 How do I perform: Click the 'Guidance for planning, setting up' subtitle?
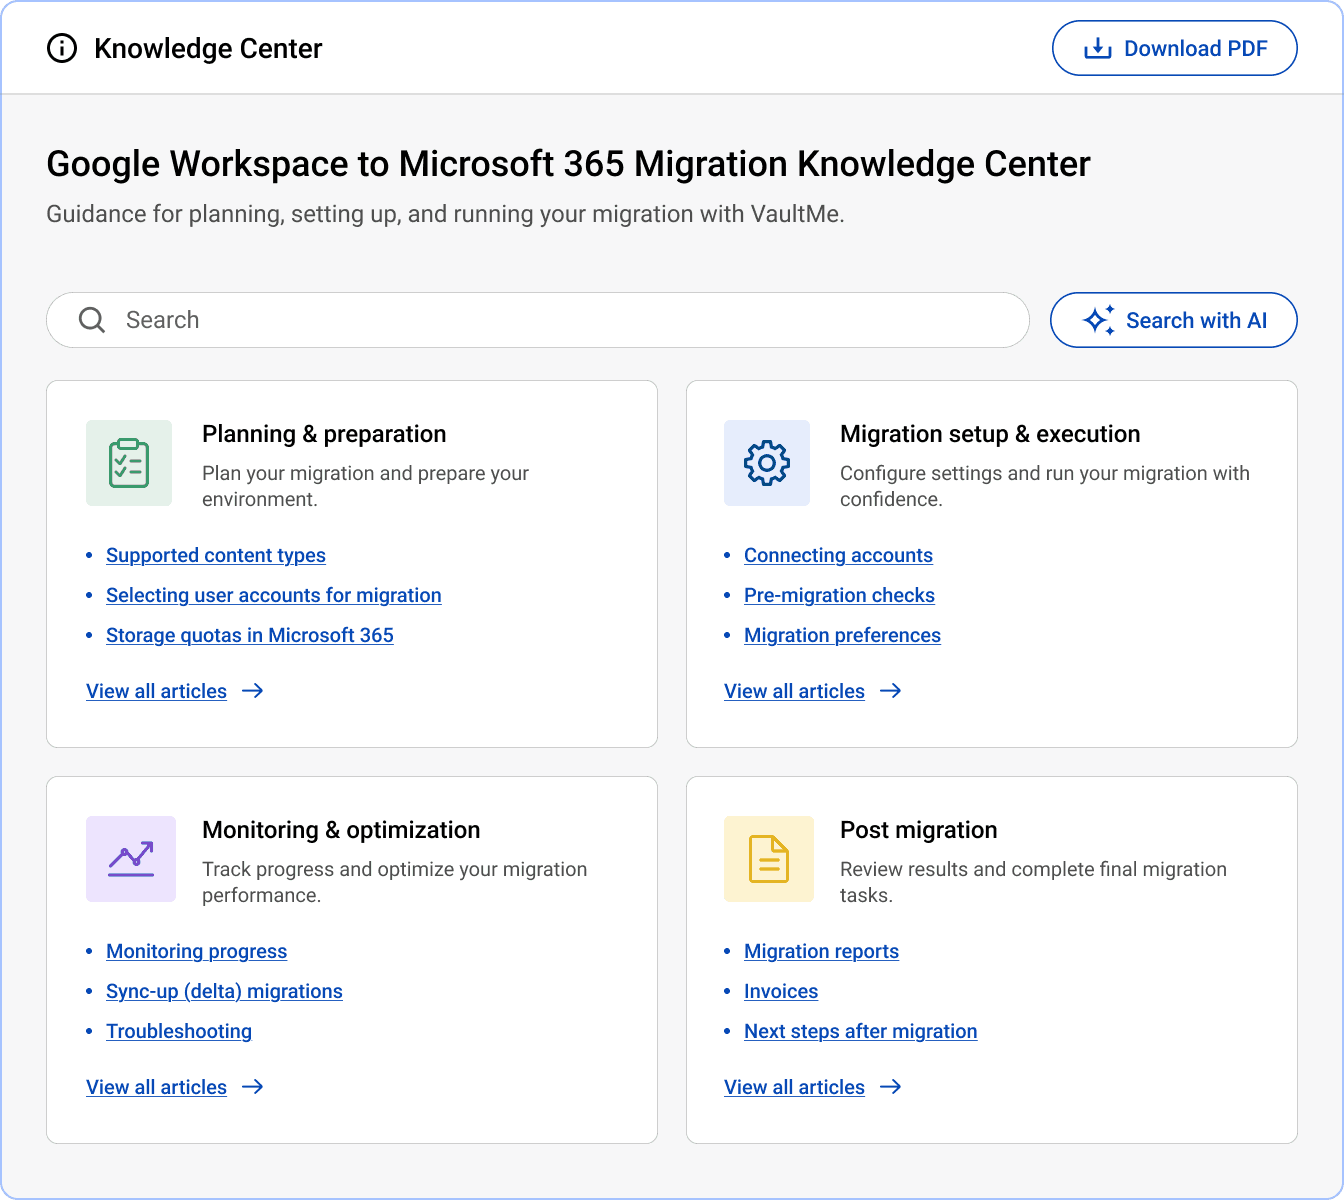point(446,214)
